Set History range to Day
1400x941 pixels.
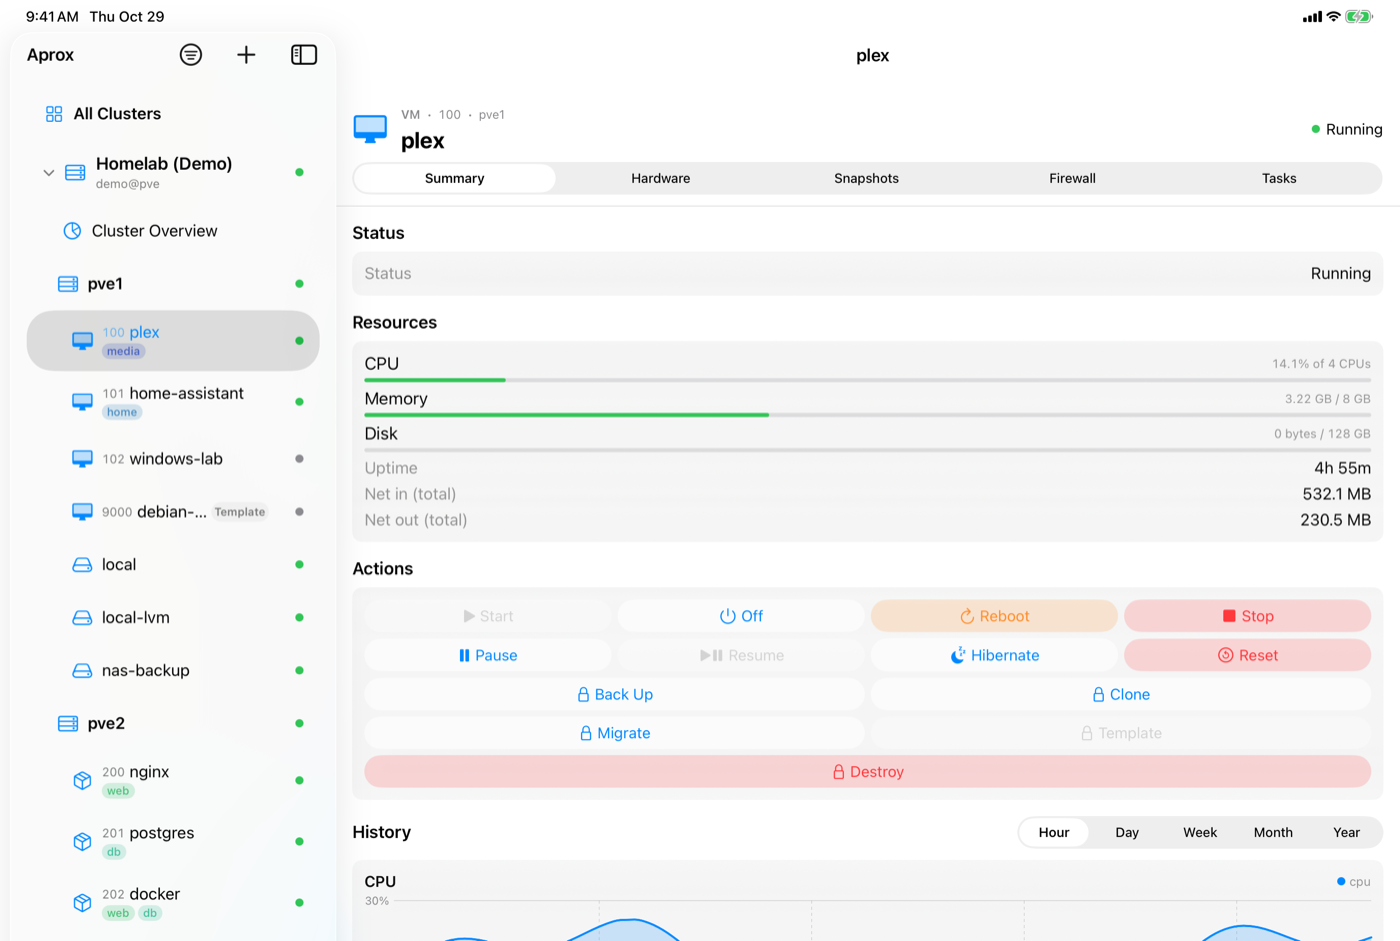[1127, 832]
